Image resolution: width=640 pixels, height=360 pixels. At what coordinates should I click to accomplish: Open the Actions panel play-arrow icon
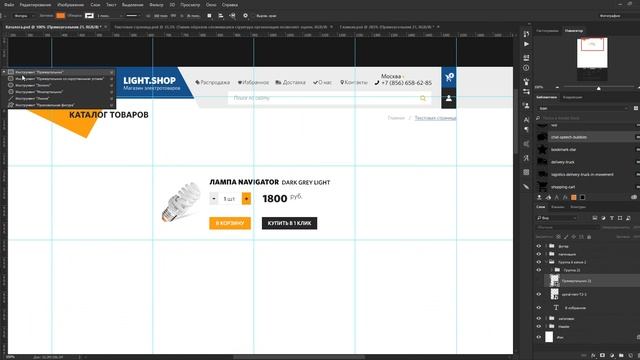click(527, 44)
